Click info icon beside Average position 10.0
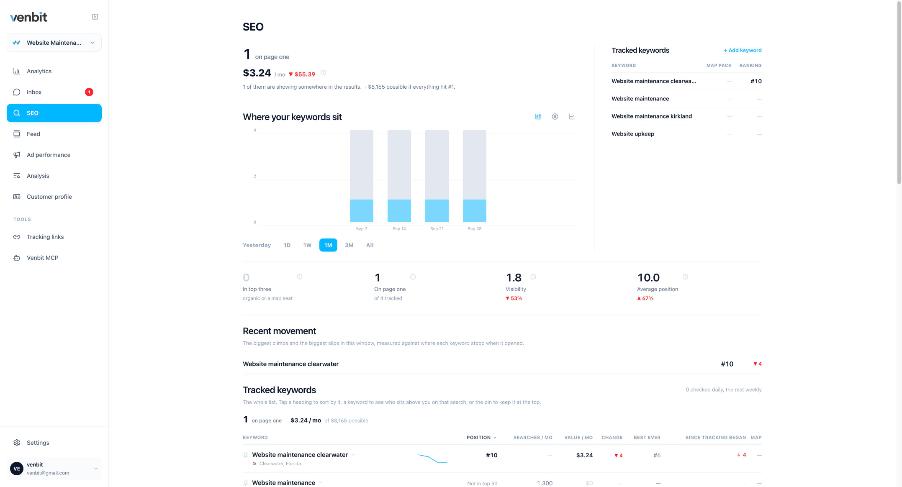Image resolution: width=902 pixels, height=487 pixels. tap(685, 277)
